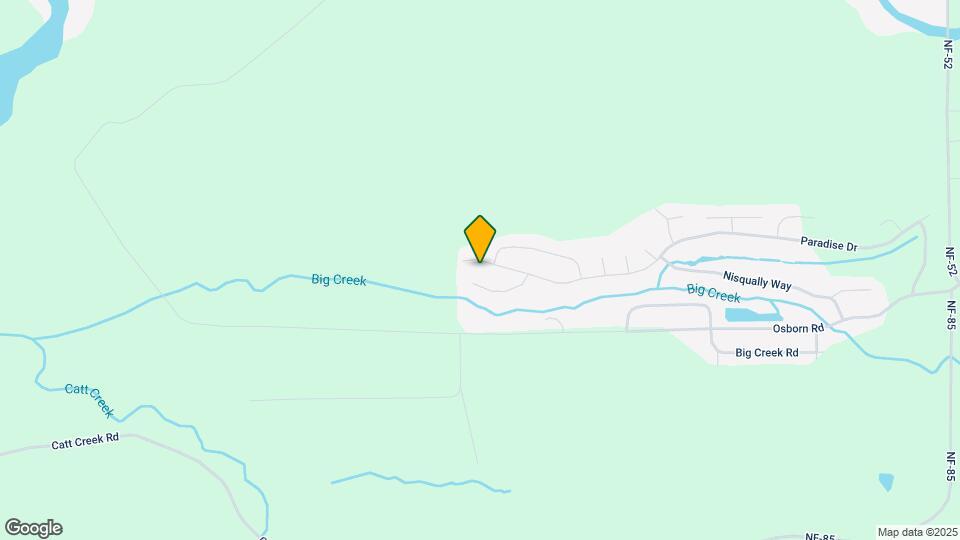Click the top NF-52 highway label
The width and height of the screenshot is (960, 540).
948,54
